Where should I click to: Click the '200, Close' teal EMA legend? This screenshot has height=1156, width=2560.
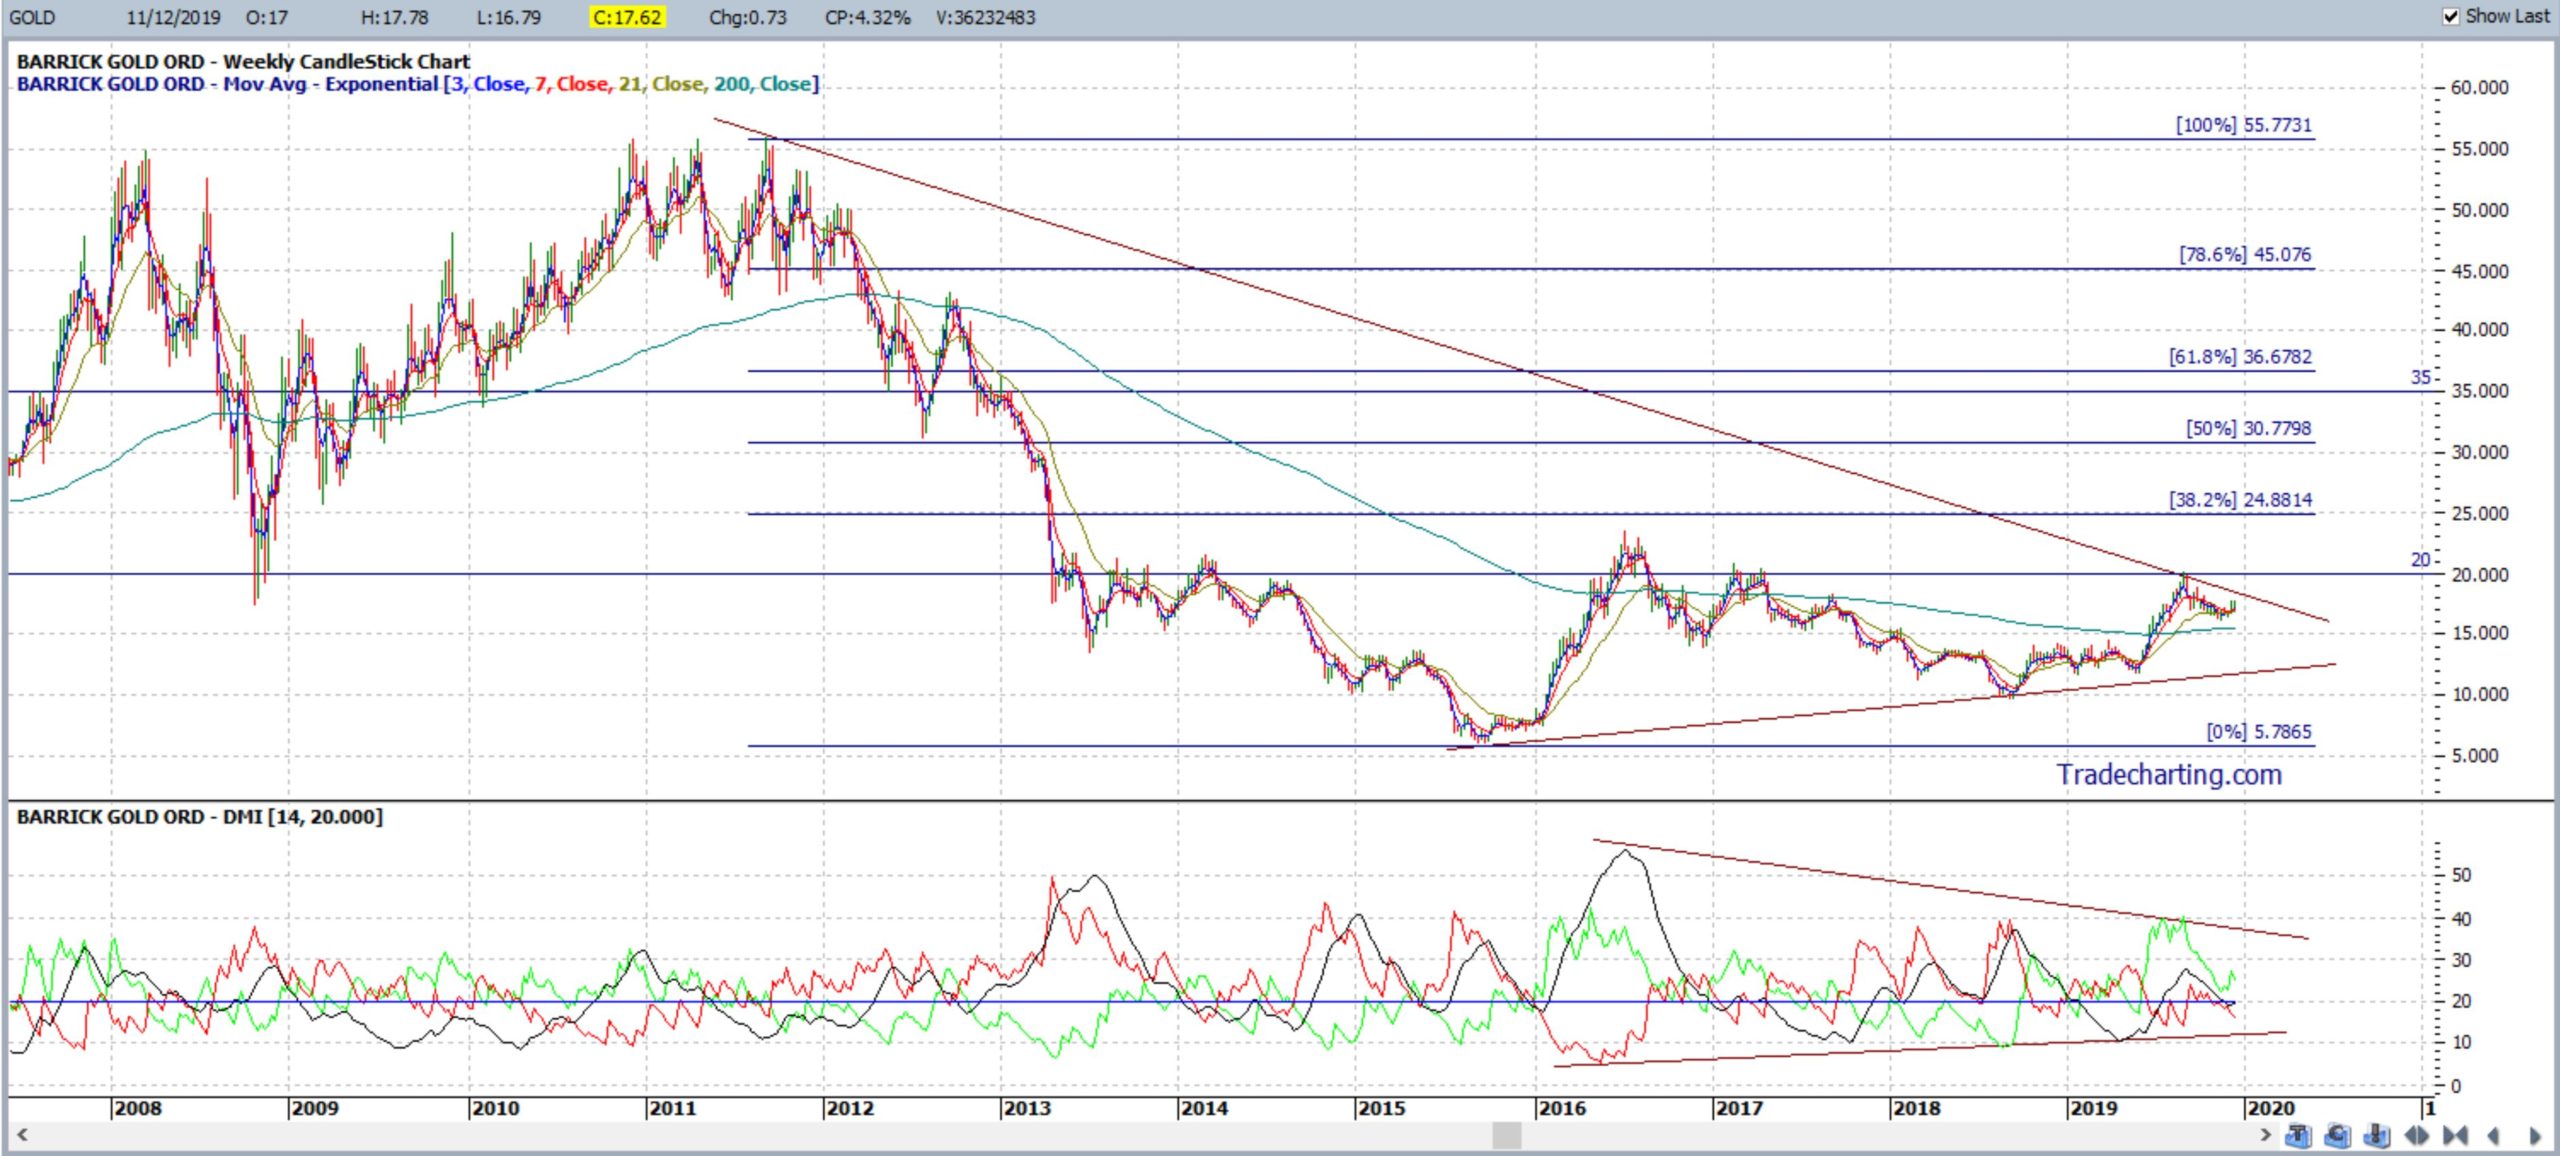[762, 84]
